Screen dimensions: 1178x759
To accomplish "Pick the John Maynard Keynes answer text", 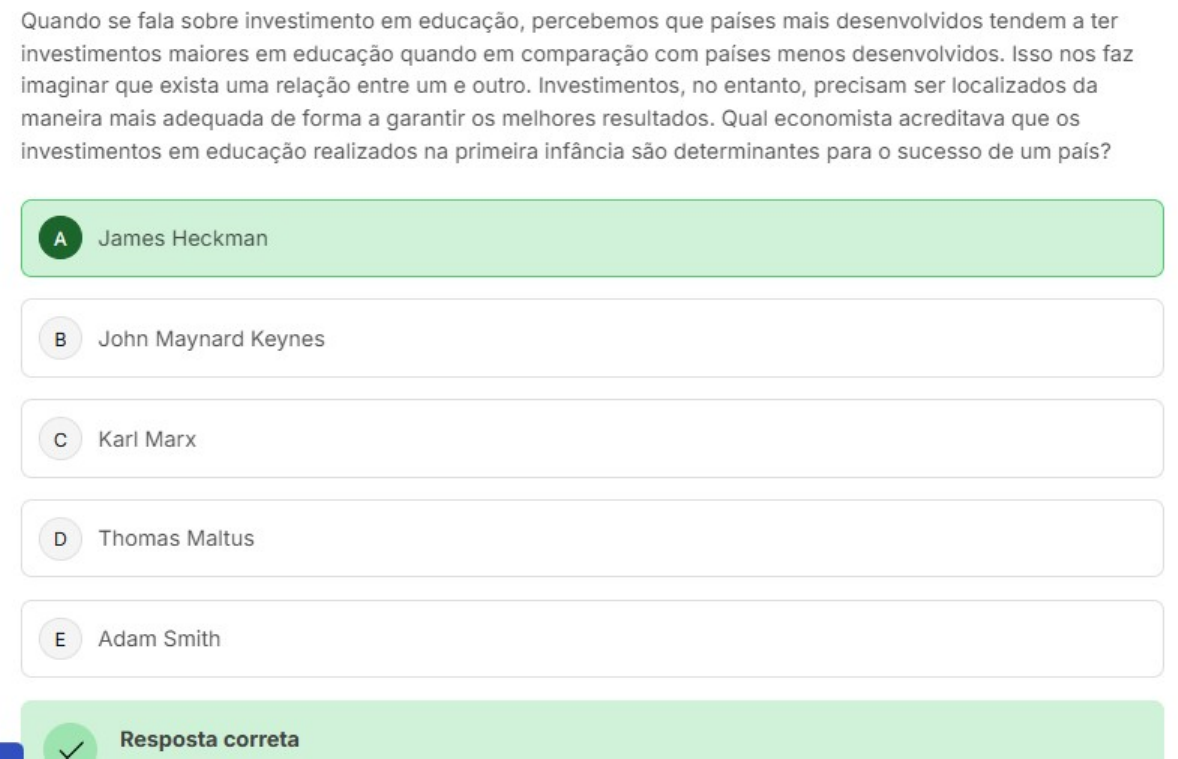I will [x=211, y=339].
